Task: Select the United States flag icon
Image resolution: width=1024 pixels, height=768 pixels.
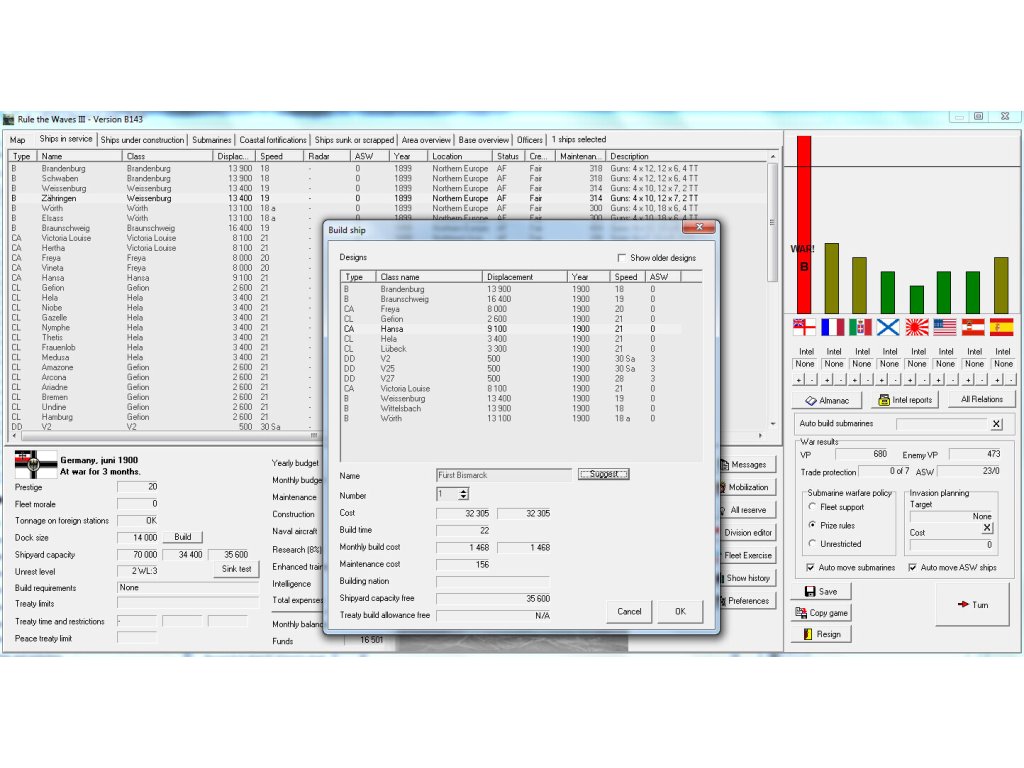Action: (x=945, y=327)
